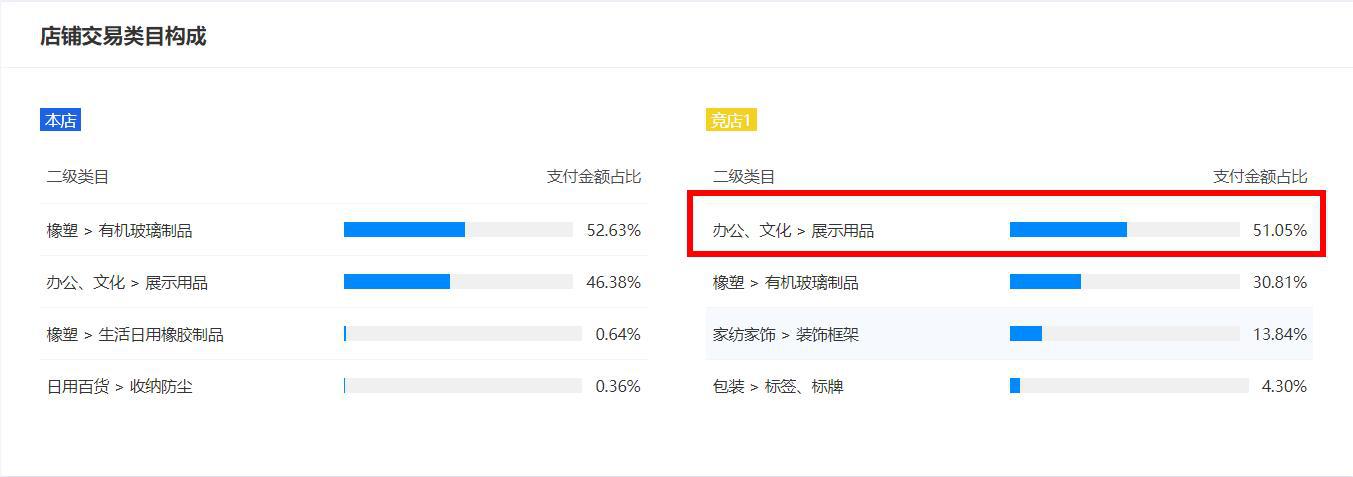Image resolution: width=1353 pixels, height=477 pixels.
Task: Select 日用百货 > 收纳防尘 category row
Action: 344,386
